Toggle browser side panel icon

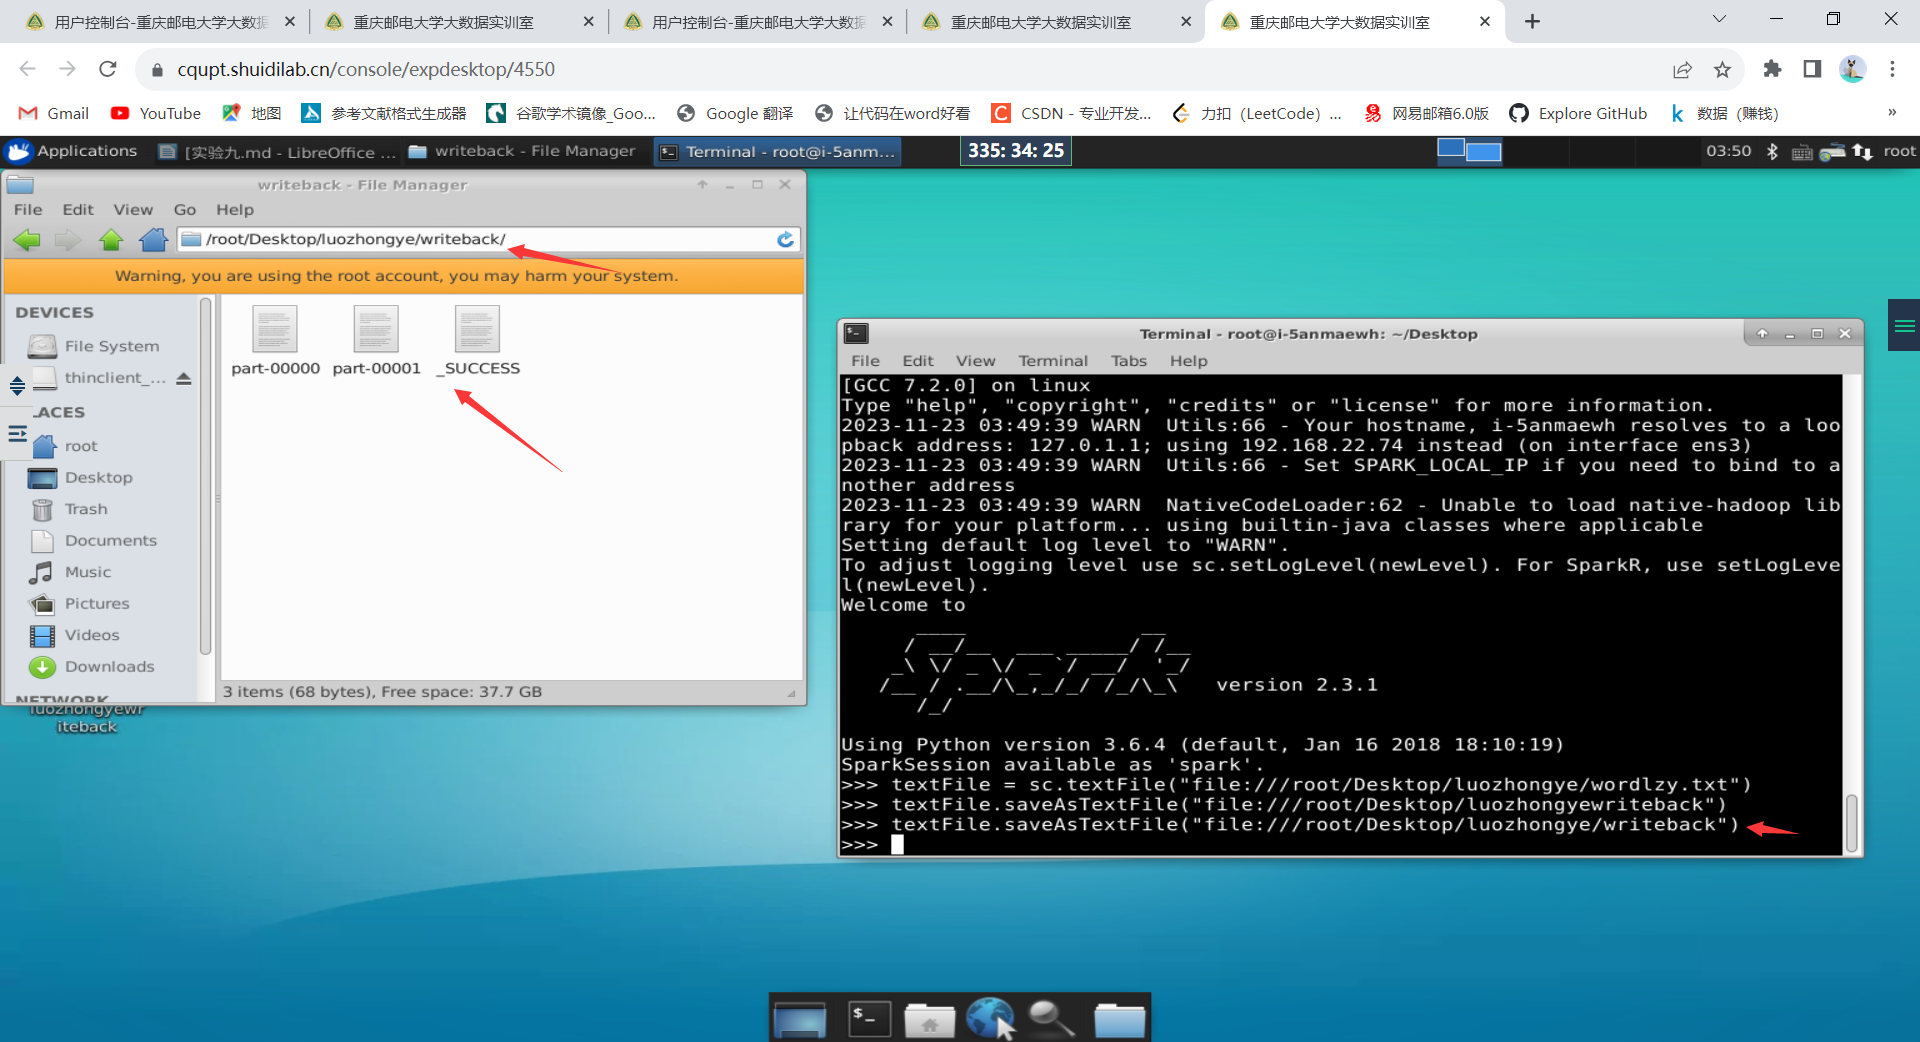click(x=1812, y=69)
